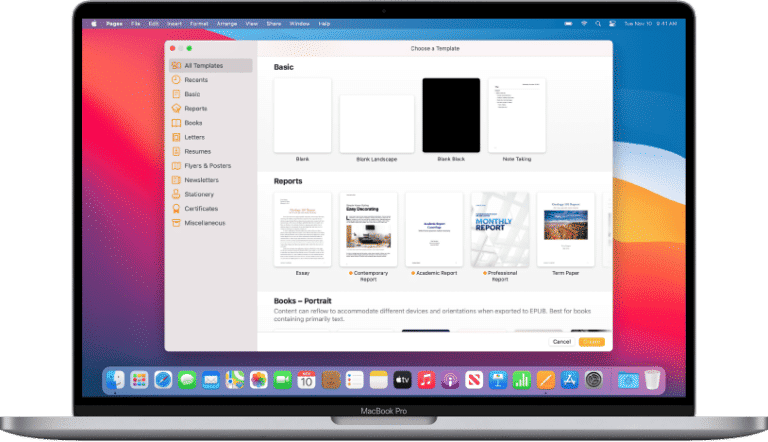Viewport: 768px width, 442px height.
Task: Open the Books category icon
Action: coord(176,123)
